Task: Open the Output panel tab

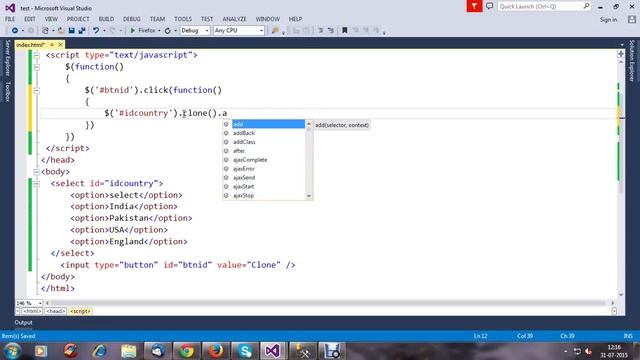Action: pos(23,322)
